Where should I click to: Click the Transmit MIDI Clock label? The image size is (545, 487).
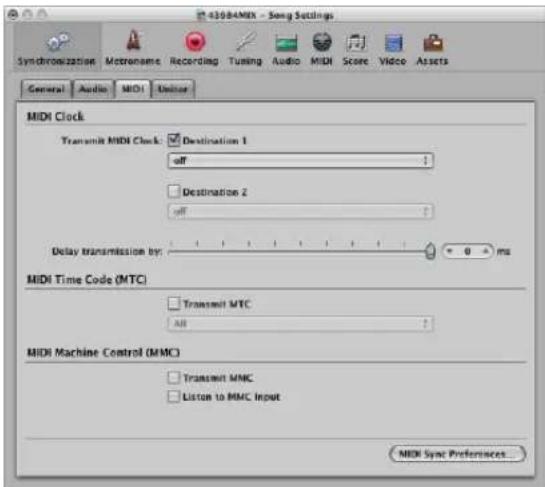pos(112,140)
